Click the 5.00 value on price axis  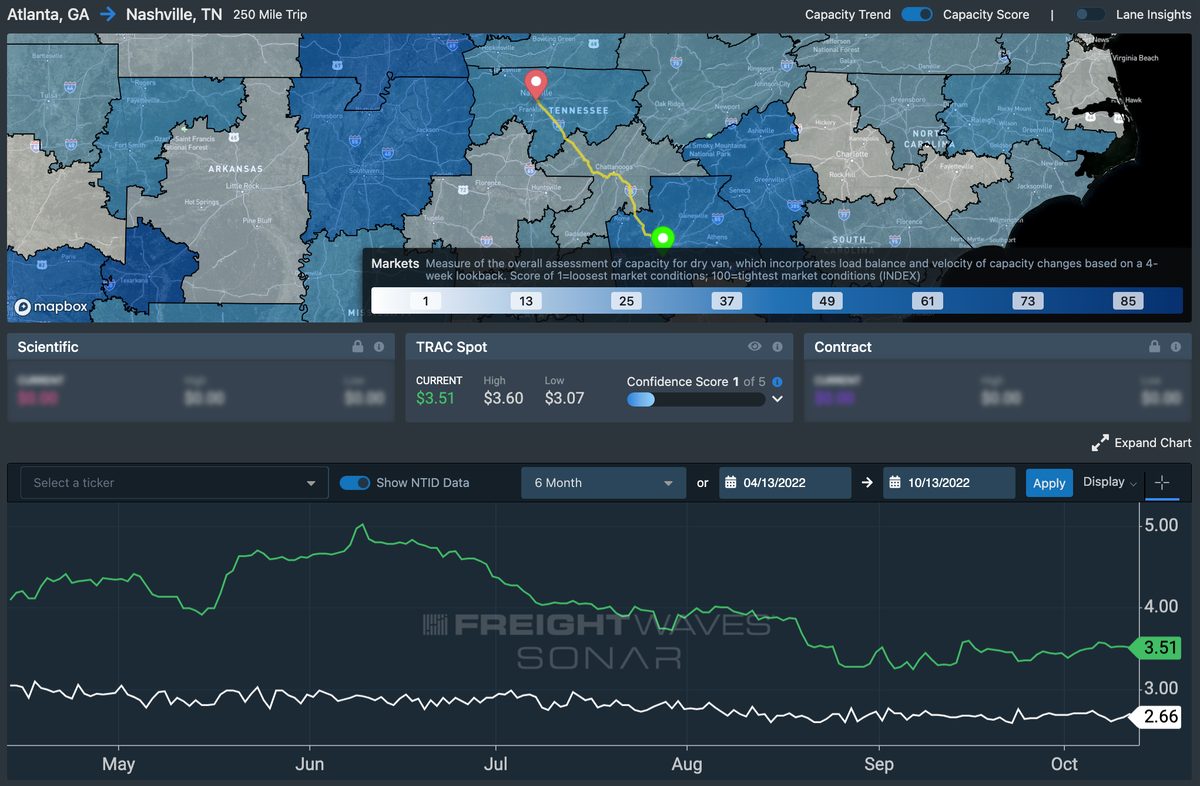1161,525
